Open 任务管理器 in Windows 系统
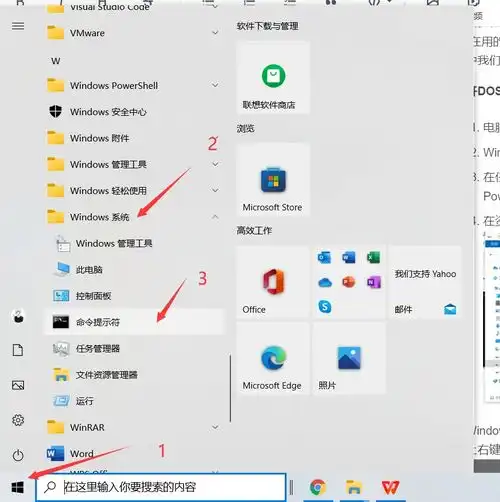This screenshot has width=500, height=502. tap(135, 348)
